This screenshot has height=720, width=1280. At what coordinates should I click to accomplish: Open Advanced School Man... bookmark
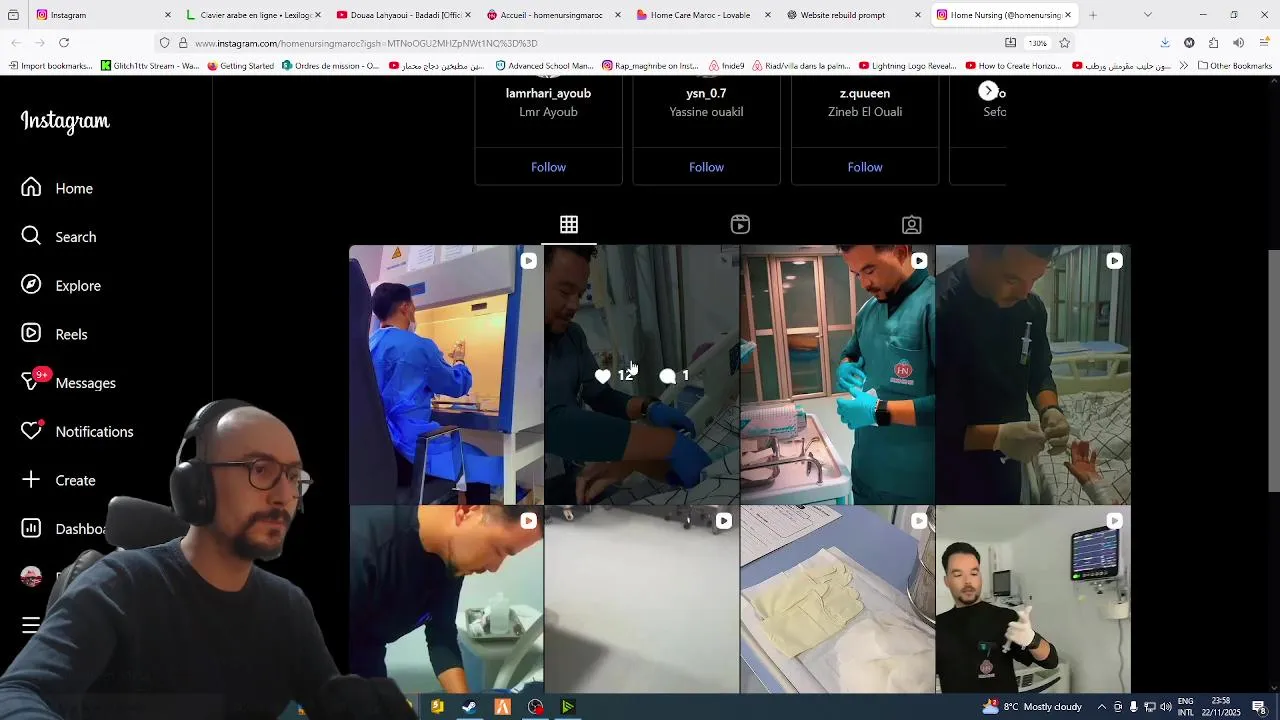[545, 66]
